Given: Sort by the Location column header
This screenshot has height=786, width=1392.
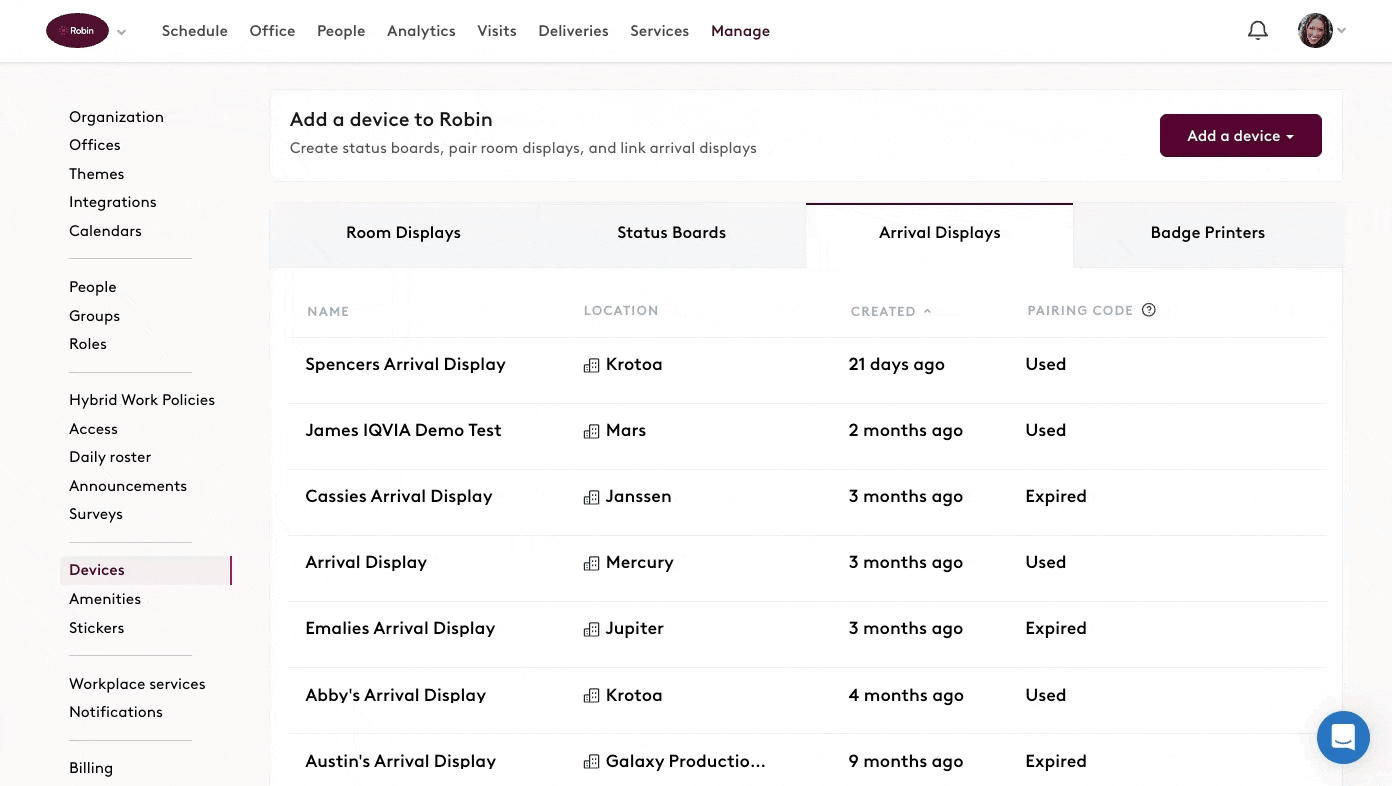Looking at the screenshot, I should click(x=621, y=310).
